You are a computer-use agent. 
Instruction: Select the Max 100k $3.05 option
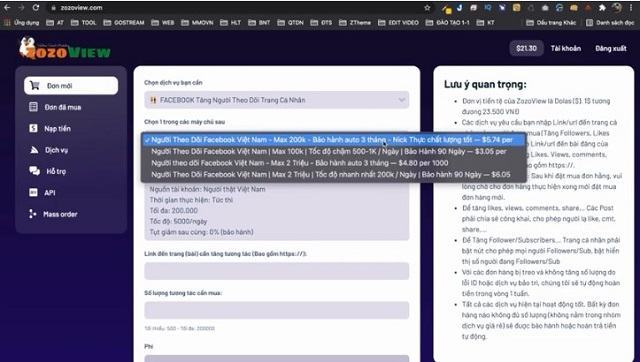[333, 151]
